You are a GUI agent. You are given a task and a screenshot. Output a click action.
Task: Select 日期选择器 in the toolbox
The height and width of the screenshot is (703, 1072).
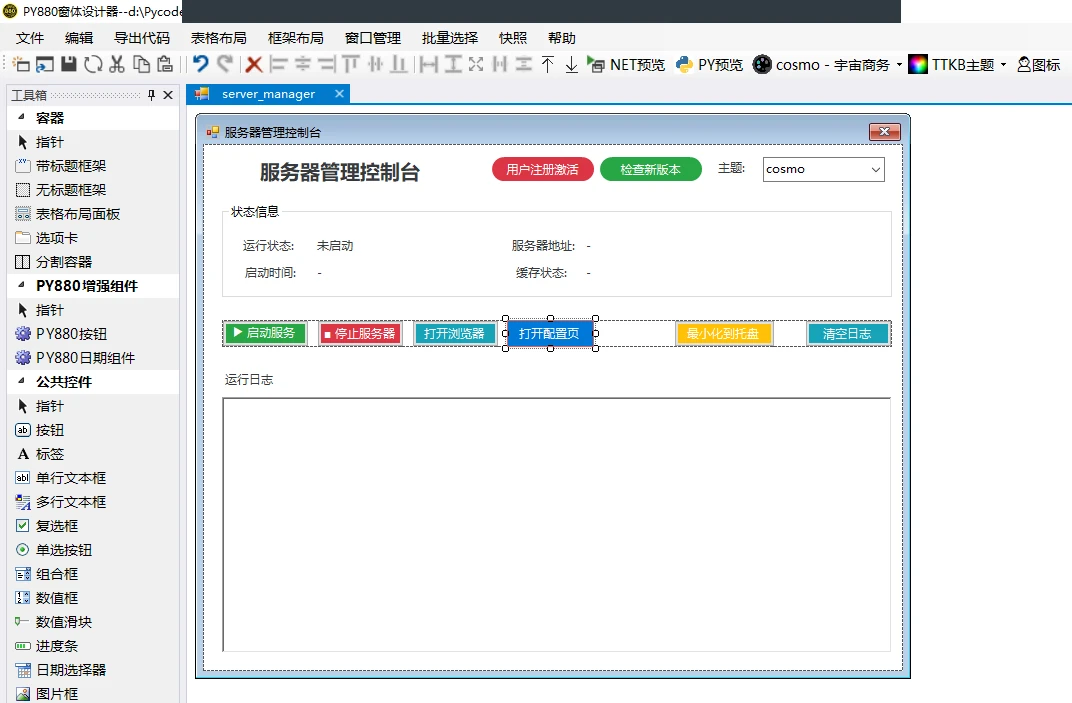tap(94, 669)
